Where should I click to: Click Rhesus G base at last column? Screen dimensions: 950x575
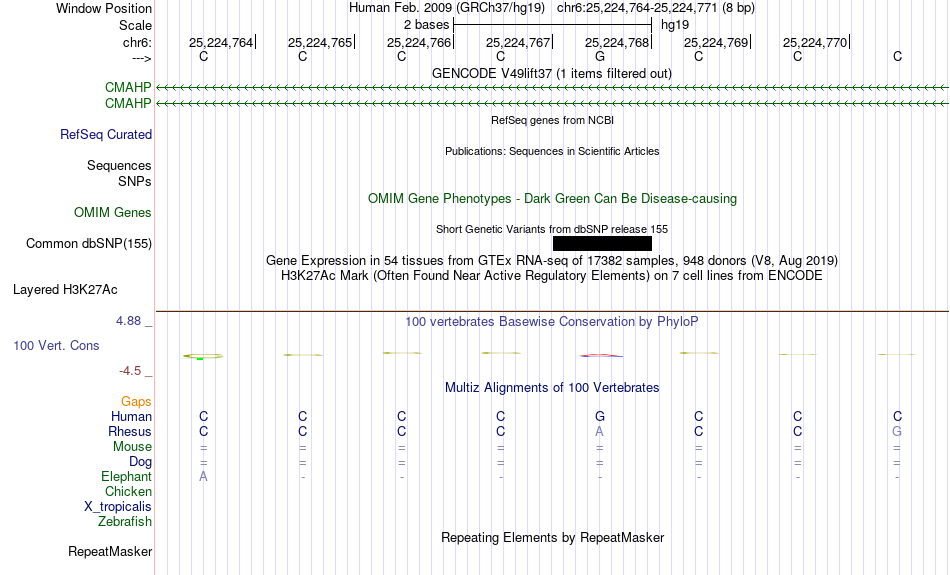[897, 431]
